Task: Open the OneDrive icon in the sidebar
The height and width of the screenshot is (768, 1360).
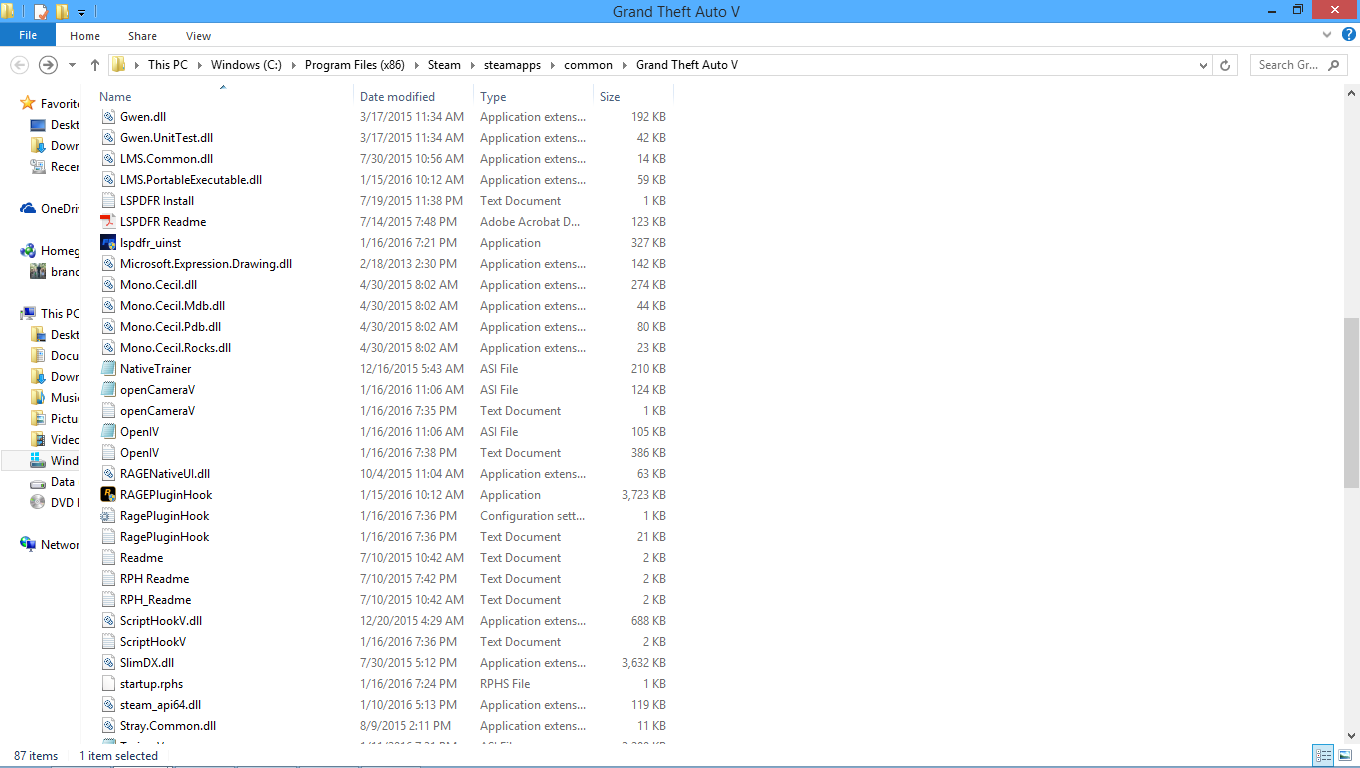Action: click(28, 209)
